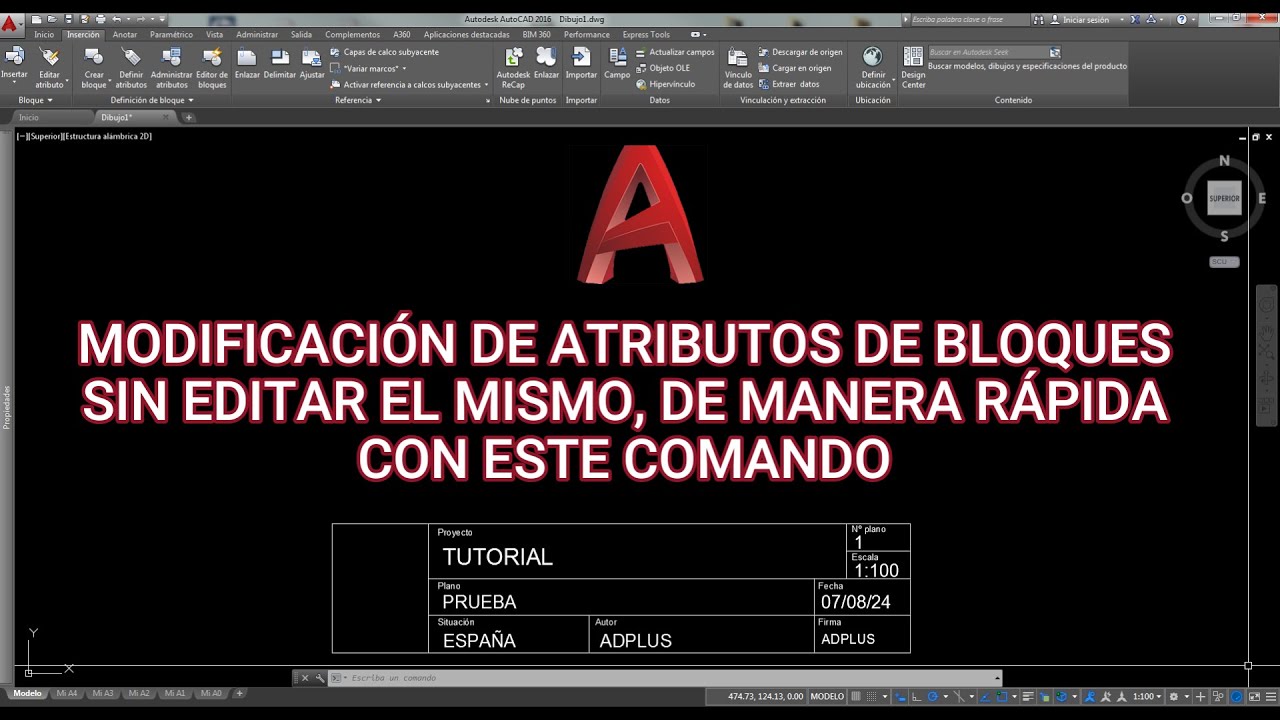Image resolution: width=1280 pixels, height=720 pixels.
Task: Toggle annotation visibility in status bar
Action: point(1089,696)
